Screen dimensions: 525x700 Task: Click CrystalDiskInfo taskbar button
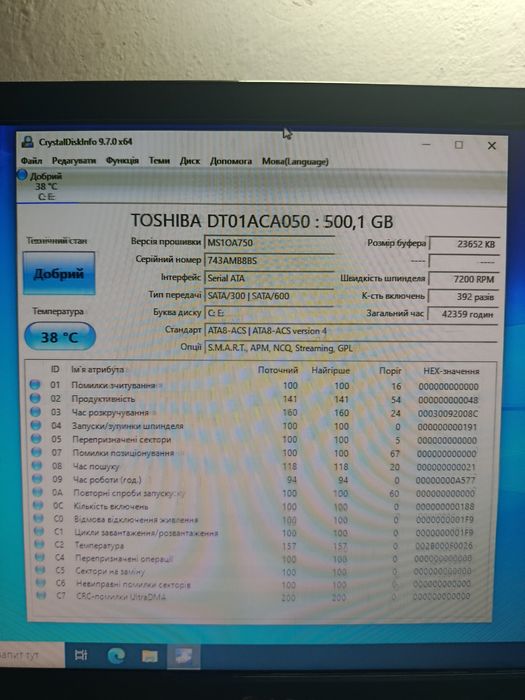(184, 656)
